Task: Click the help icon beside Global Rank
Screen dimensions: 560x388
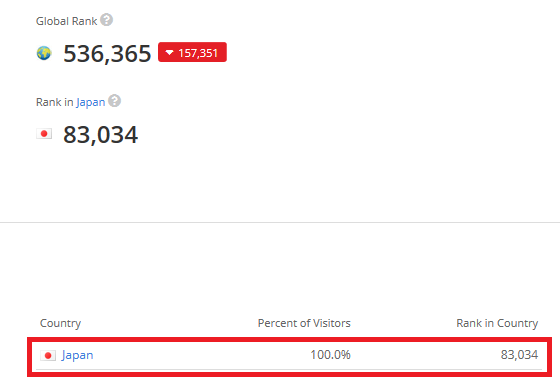Action: (106, 20)
